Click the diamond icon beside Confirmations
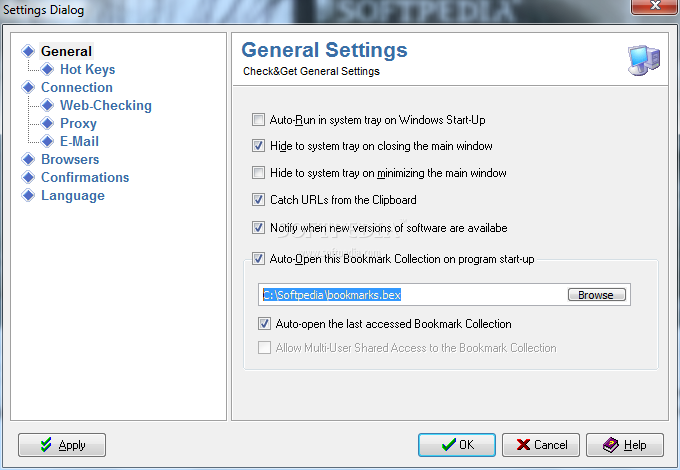 pos(28,177)
